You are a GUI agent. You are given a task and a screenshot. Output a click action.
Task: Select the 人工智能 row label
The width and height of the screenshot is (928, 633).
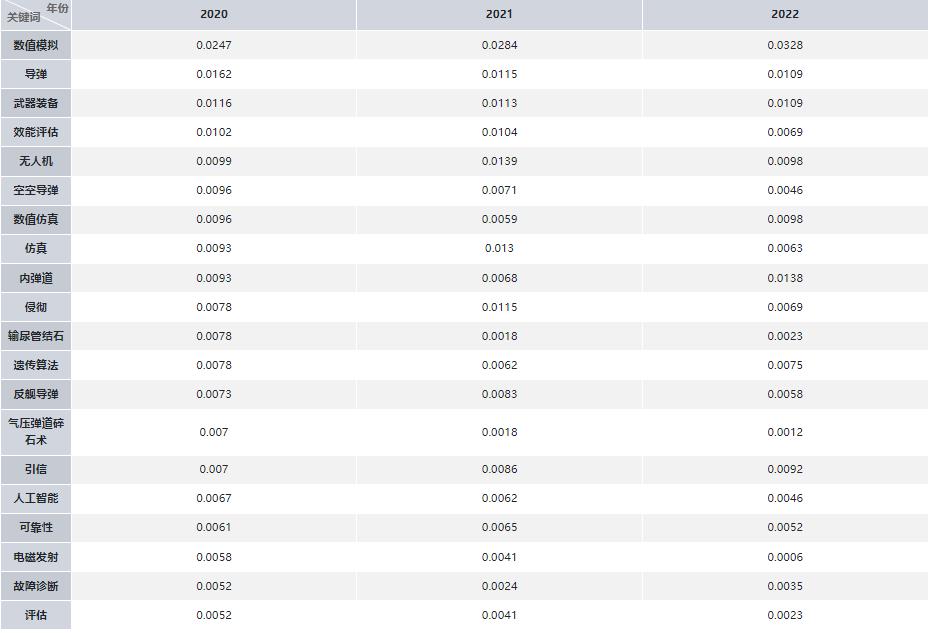coord(36,498)
